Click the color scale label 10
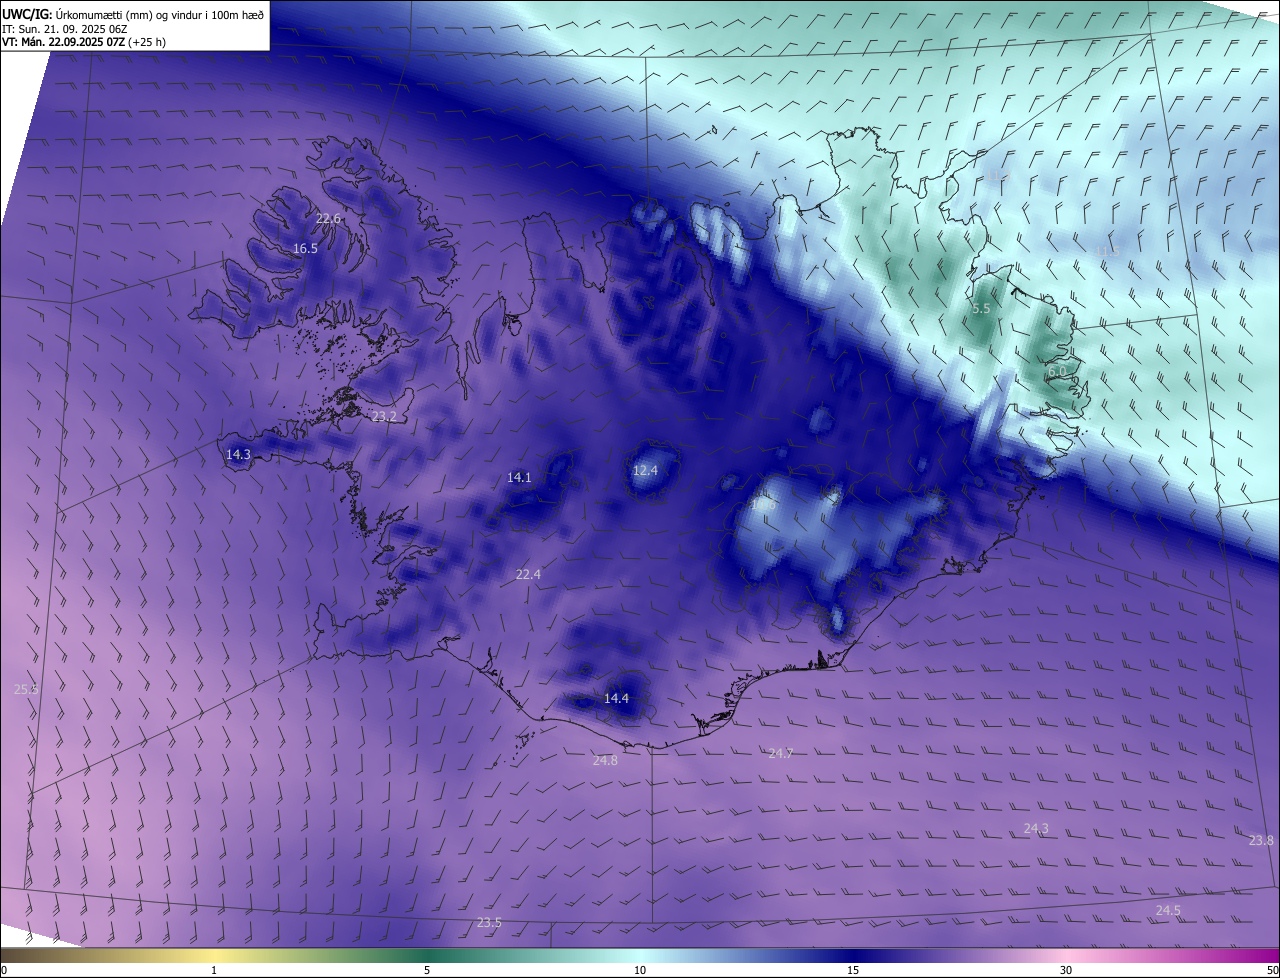The height and width of the screenshot is (978, 1280). pos(640,970)
